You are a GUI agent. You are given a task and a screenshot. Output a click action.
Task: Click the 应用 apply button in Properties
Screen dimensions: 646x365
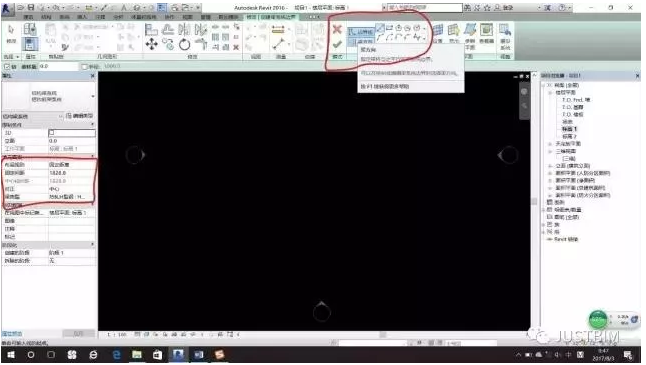78,334
